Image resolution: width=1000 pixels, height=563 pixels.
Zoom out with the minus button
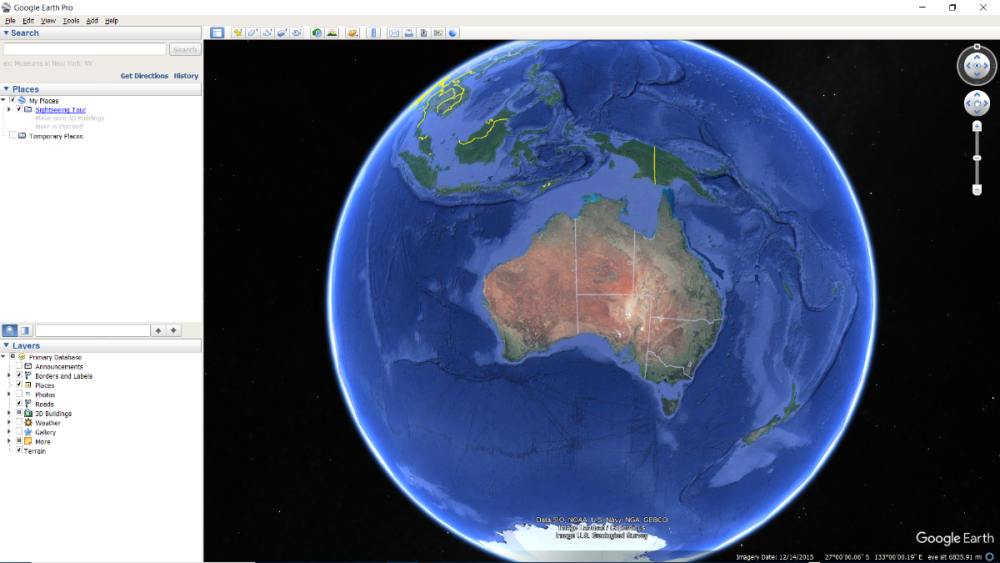[976, 189]
